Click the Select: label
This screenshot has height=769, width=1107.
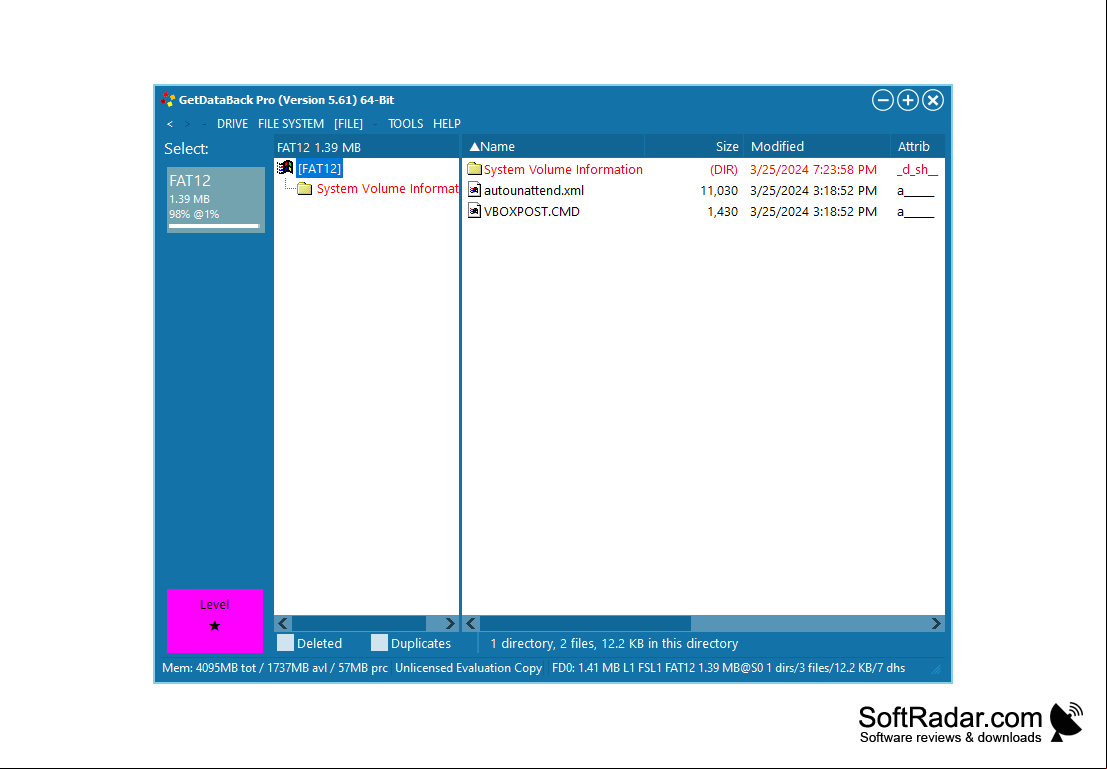186,148
